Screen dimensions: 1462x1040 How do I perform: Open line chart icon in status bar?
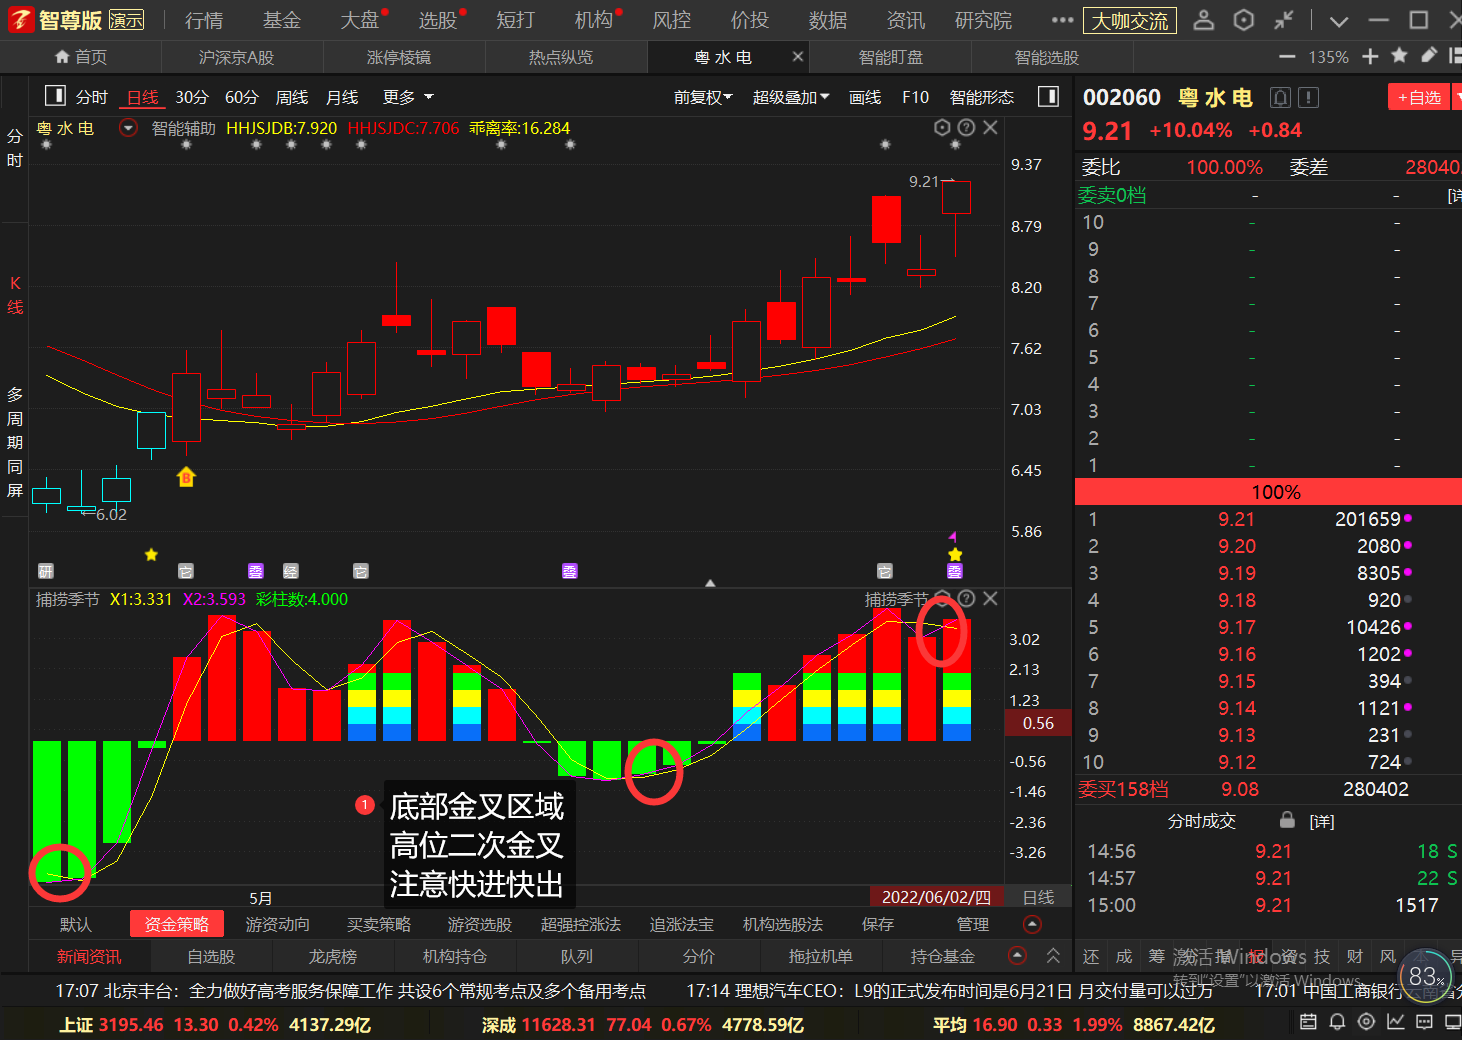tap(1395, 1021)
